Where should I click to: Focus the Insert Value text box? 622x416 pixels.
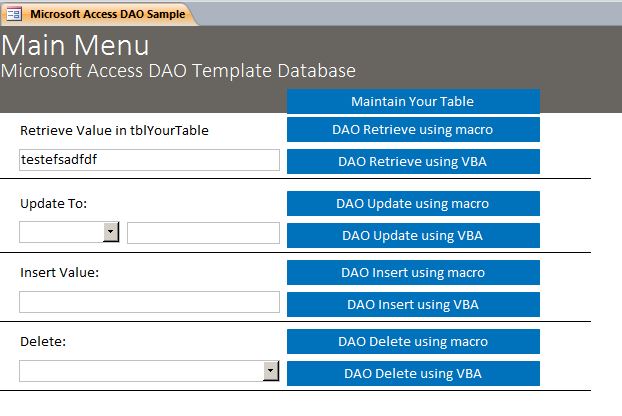coord(150,302)
